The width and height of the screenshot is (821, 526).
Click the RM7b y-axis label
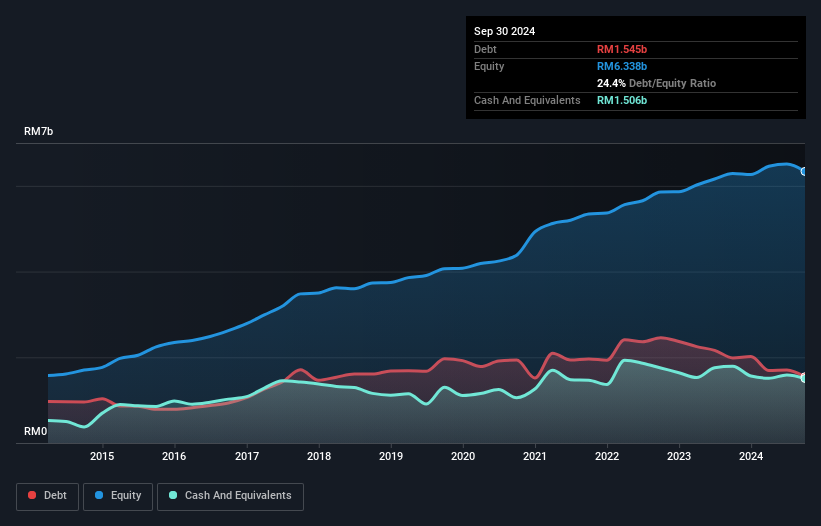[38, 131]
